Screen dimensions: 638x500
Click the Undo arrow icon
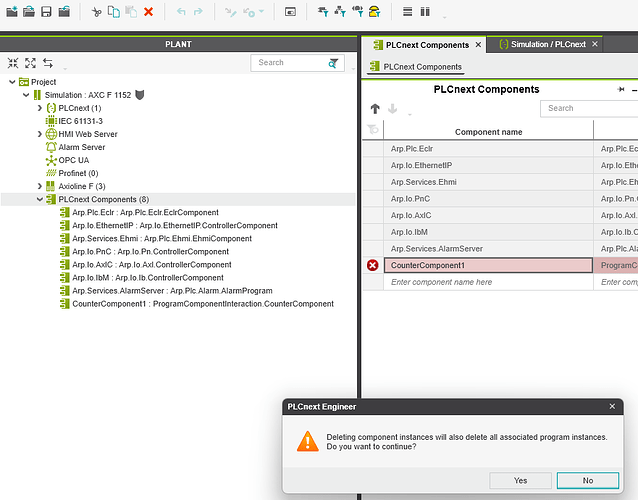click(181, 12)
